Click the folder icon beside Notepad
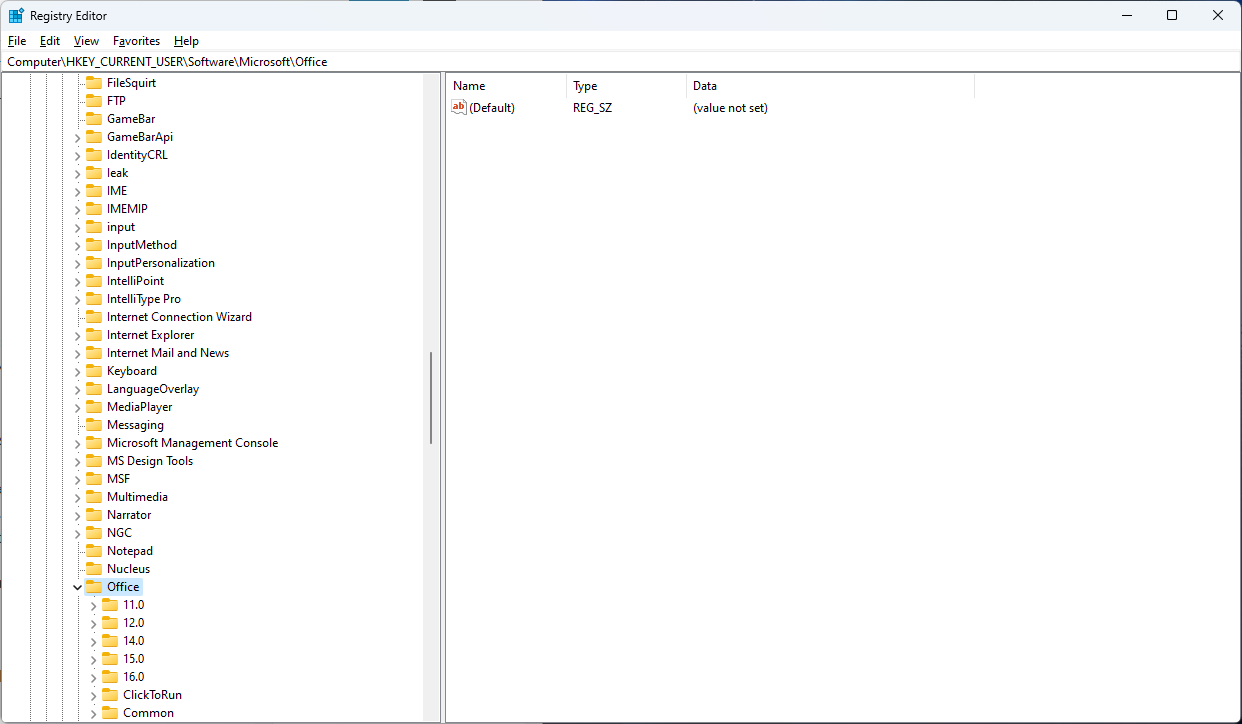 [94, 551]
